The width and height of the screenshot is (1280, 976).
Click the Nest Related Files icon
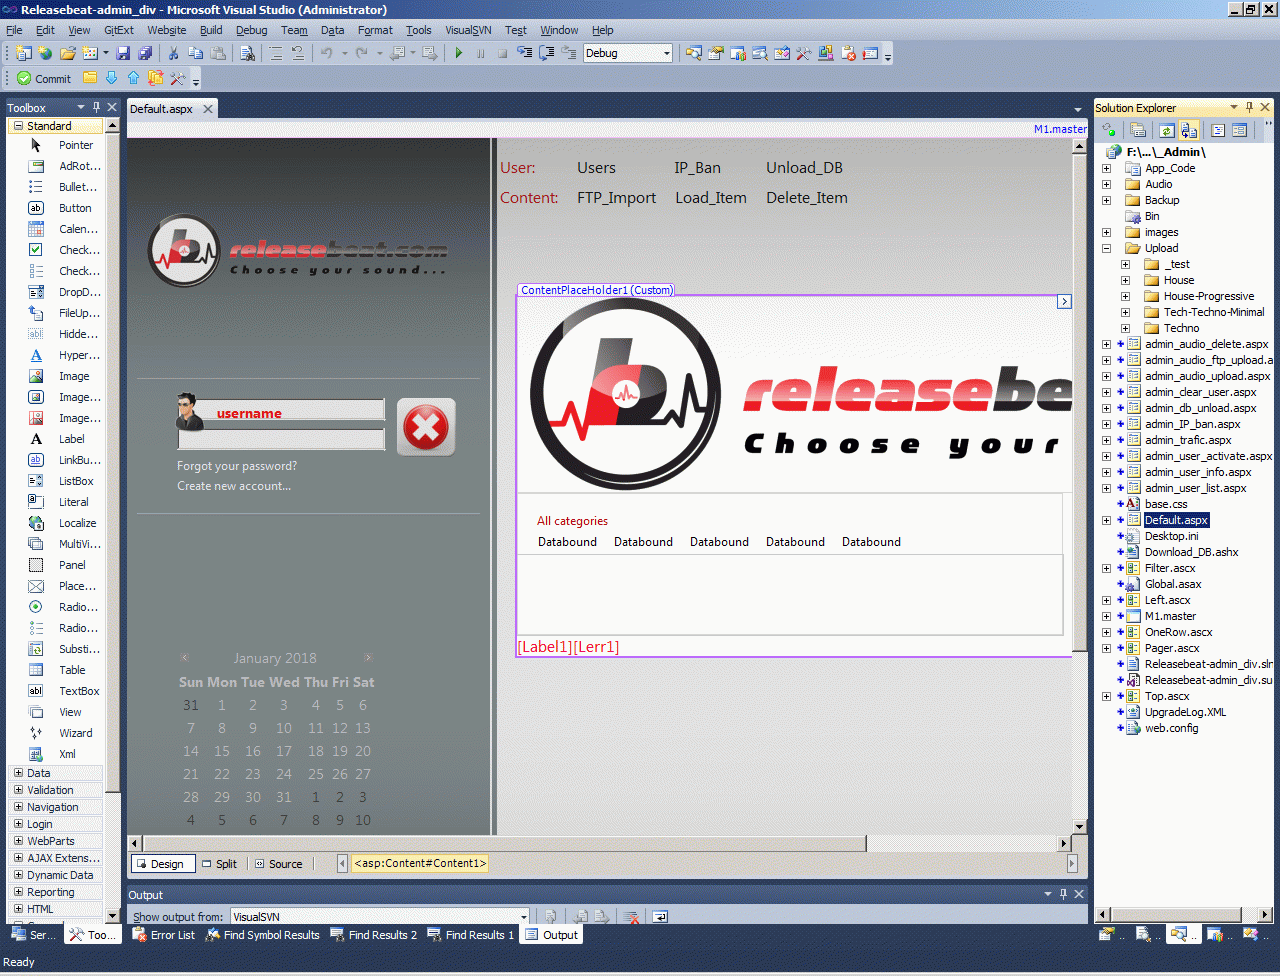pyautogui.click(x=1189, y=130)
